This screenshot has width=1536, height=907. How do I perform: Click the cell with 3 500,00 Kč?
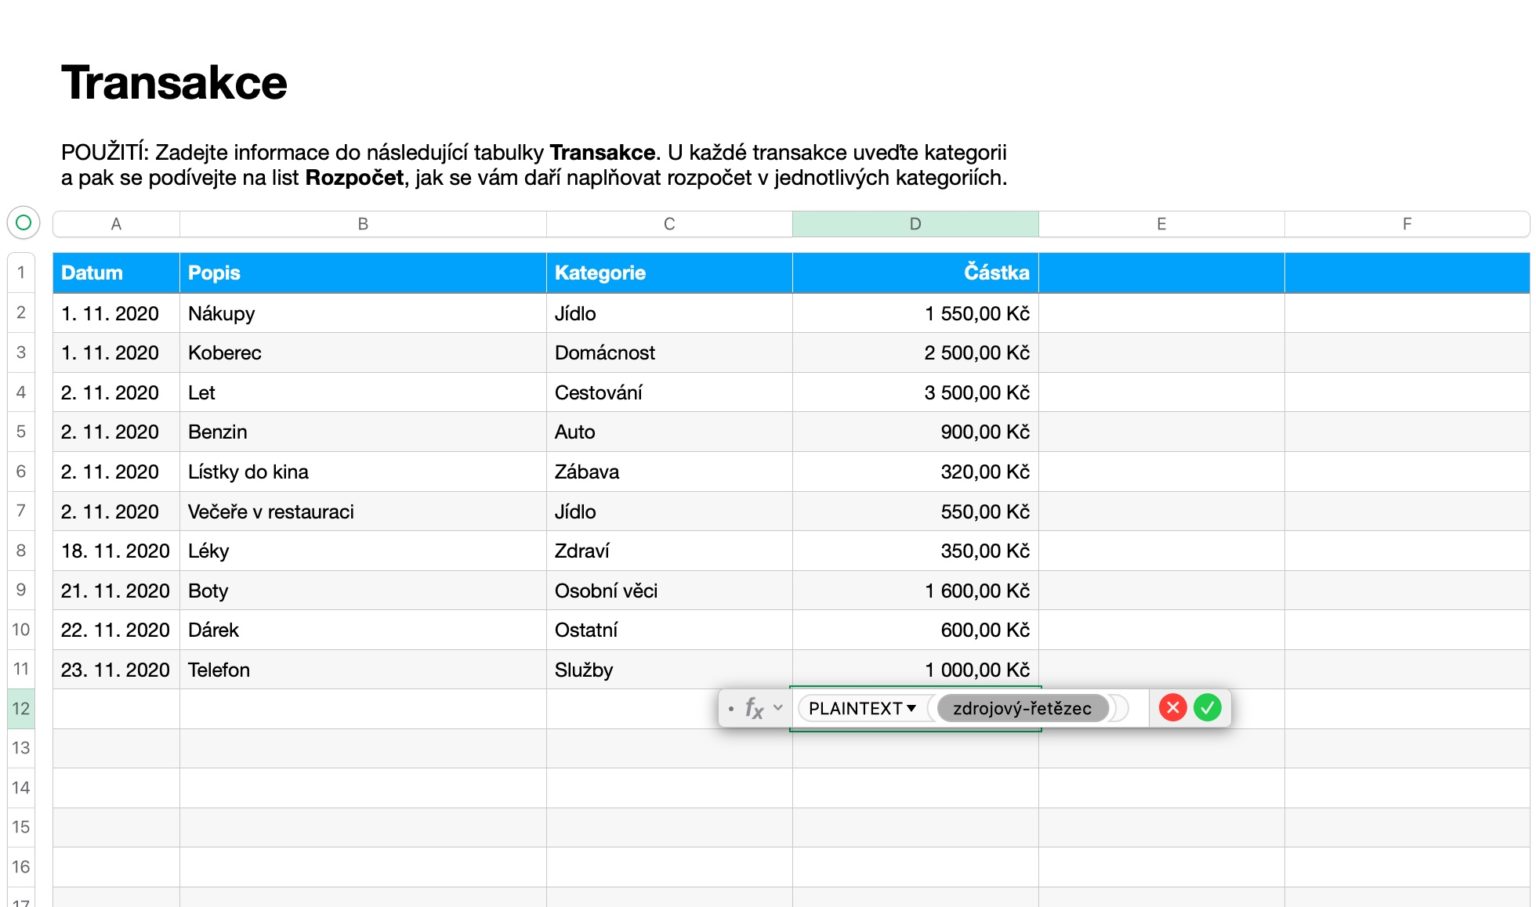[x=915, y=392]
